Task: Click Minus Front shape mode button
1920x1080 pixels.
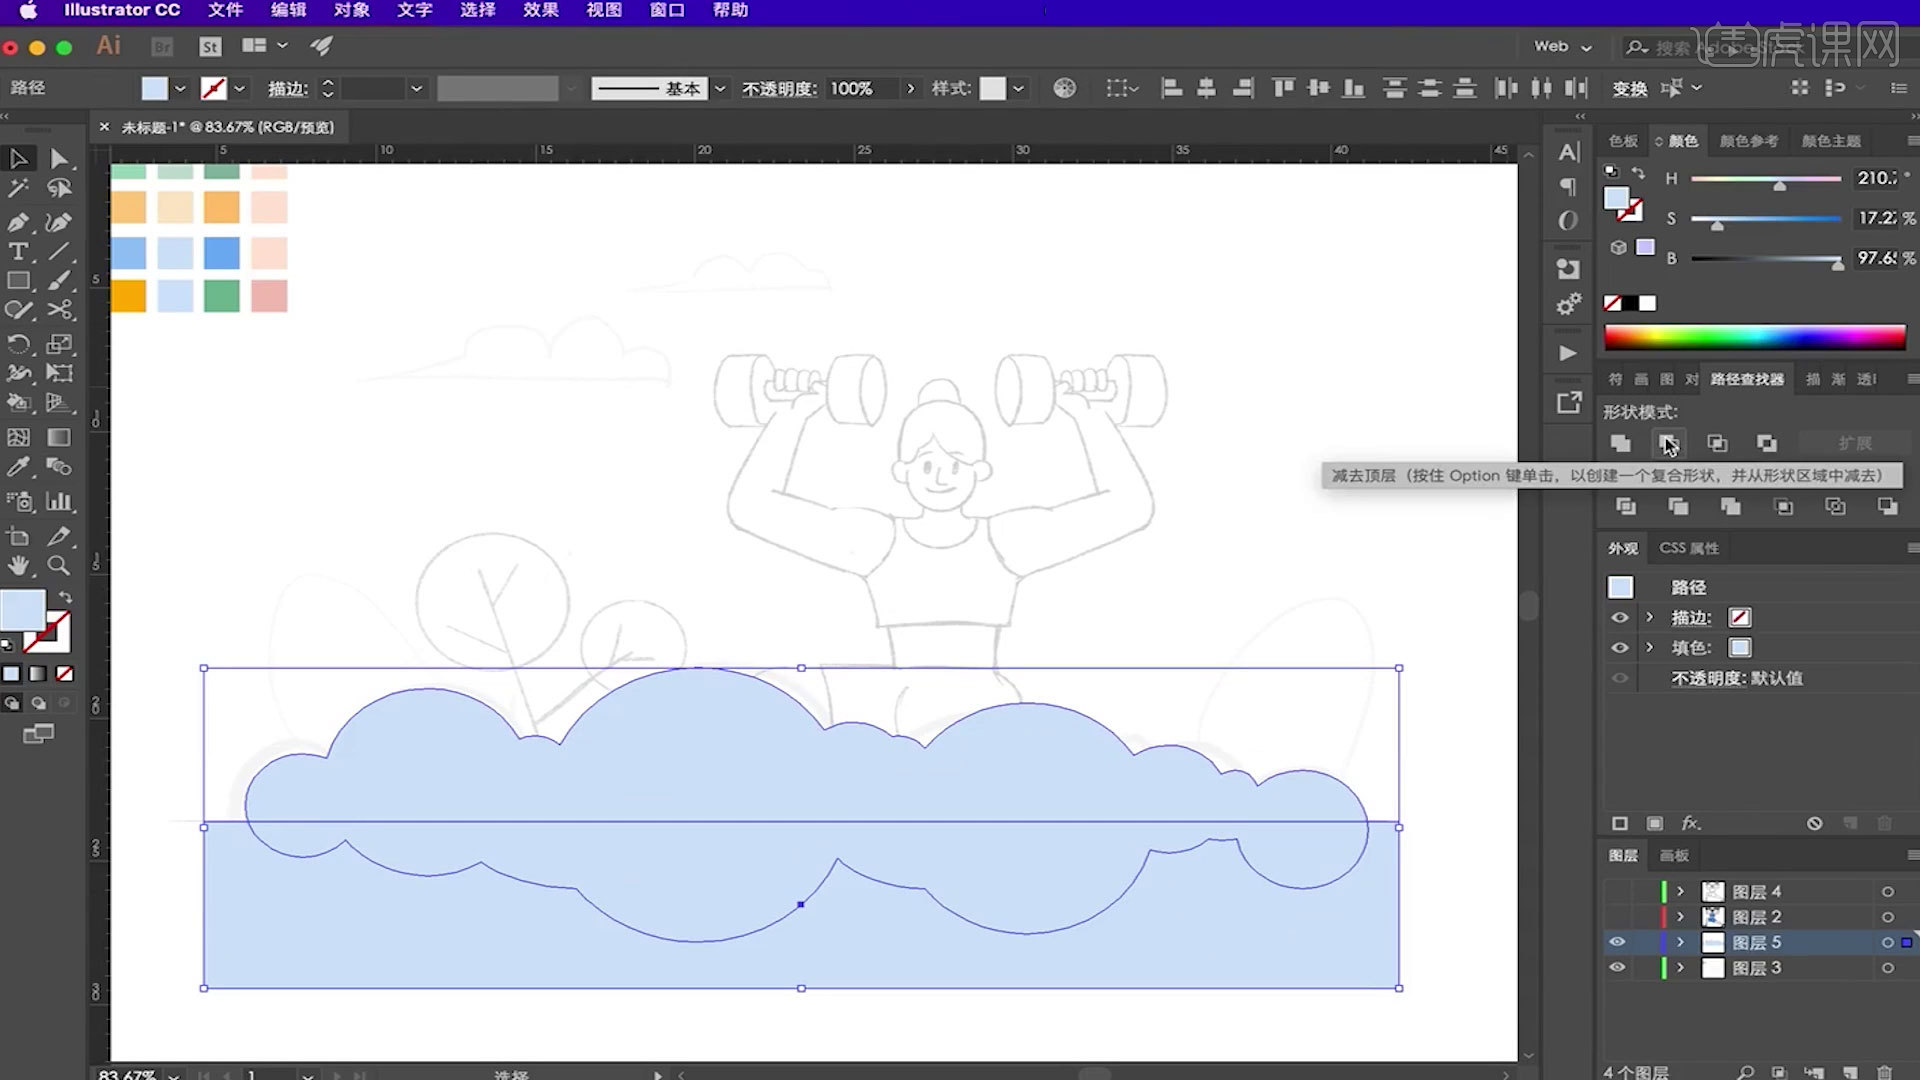Action: (1669, 443)
